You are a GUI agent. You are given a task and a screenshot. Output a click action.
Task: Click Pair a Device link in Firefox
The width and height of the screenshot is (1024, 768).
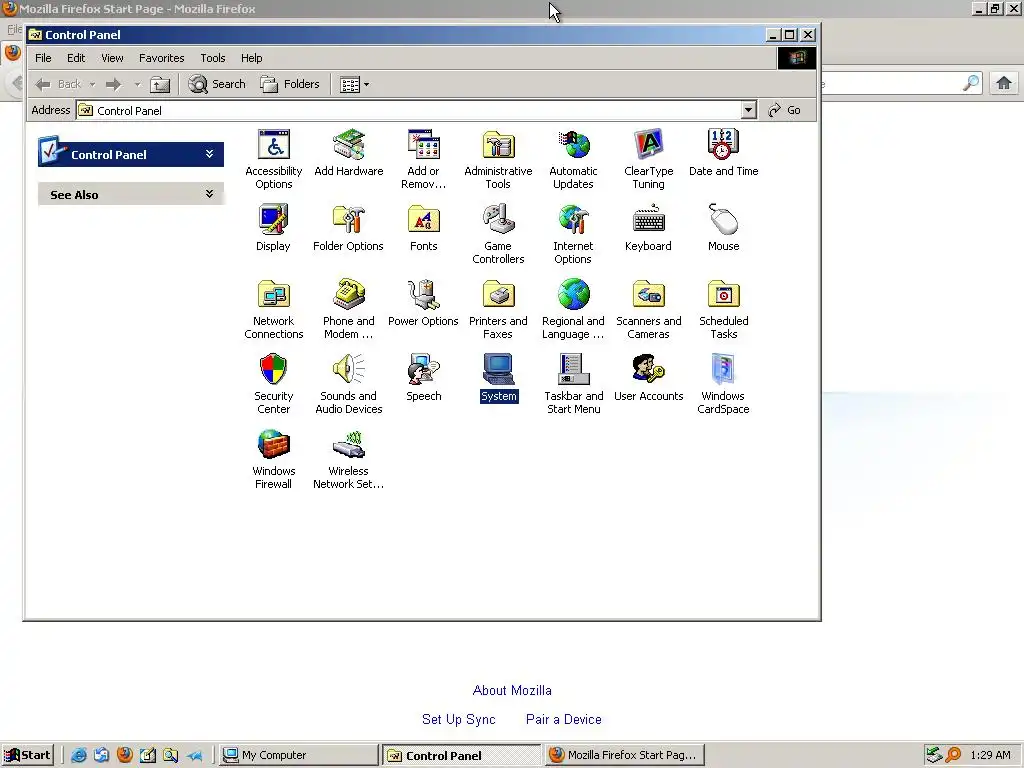[x=564, y=719]
